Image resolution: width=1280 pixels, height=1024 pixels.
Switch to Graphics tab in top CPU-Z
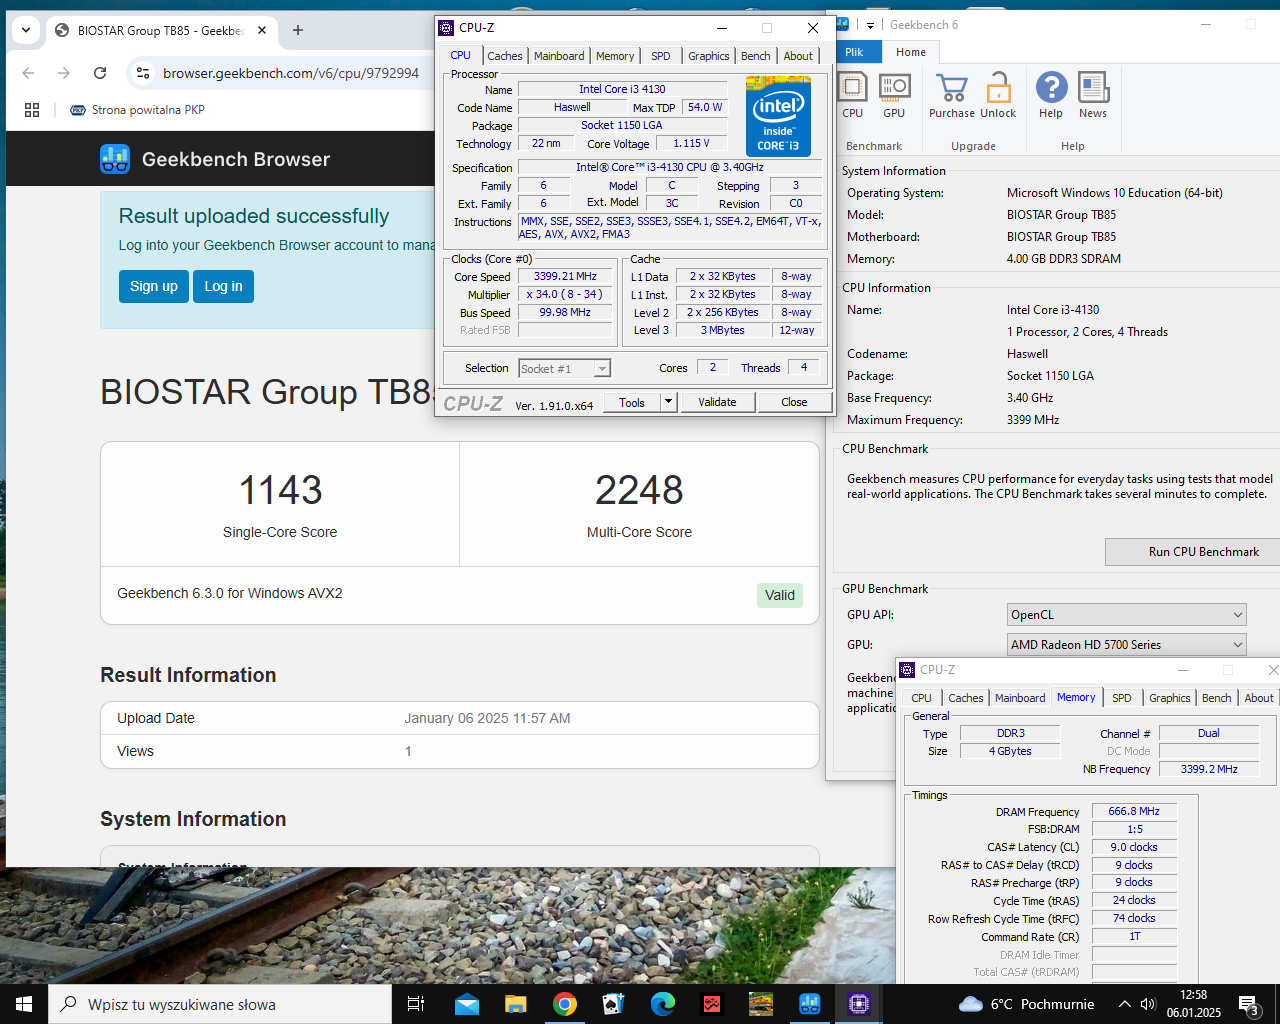[x=709, y=56]
